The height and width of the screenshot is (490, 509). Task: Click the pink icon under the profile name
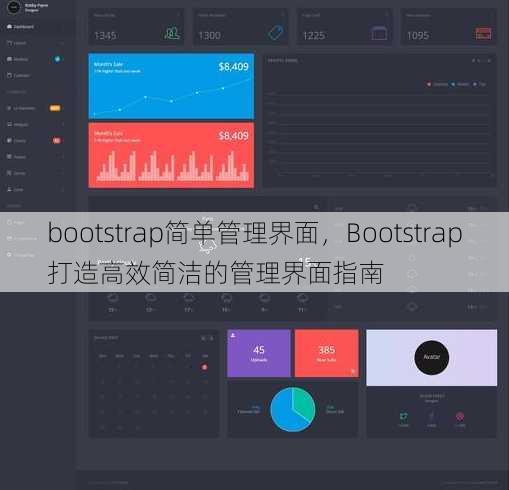coord(460,416)
